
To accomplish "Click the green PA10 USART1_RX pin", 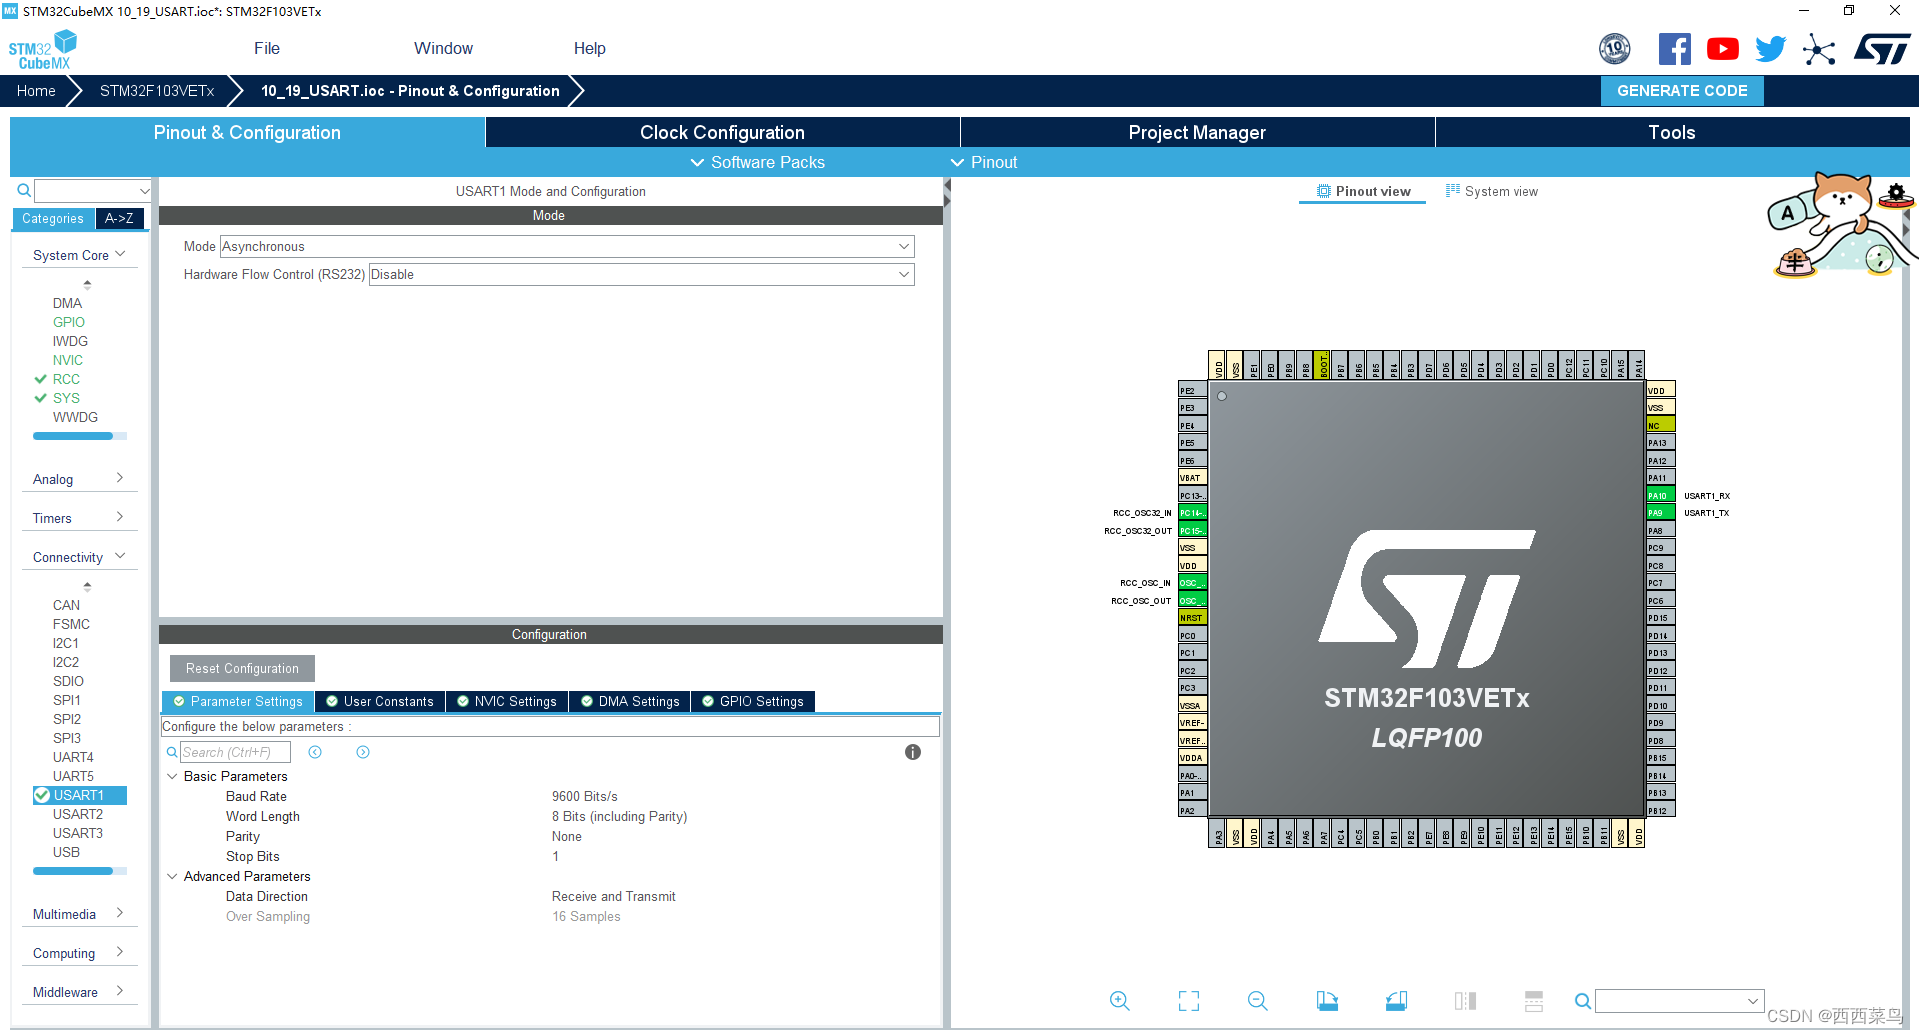I will tap(1661, 495).
